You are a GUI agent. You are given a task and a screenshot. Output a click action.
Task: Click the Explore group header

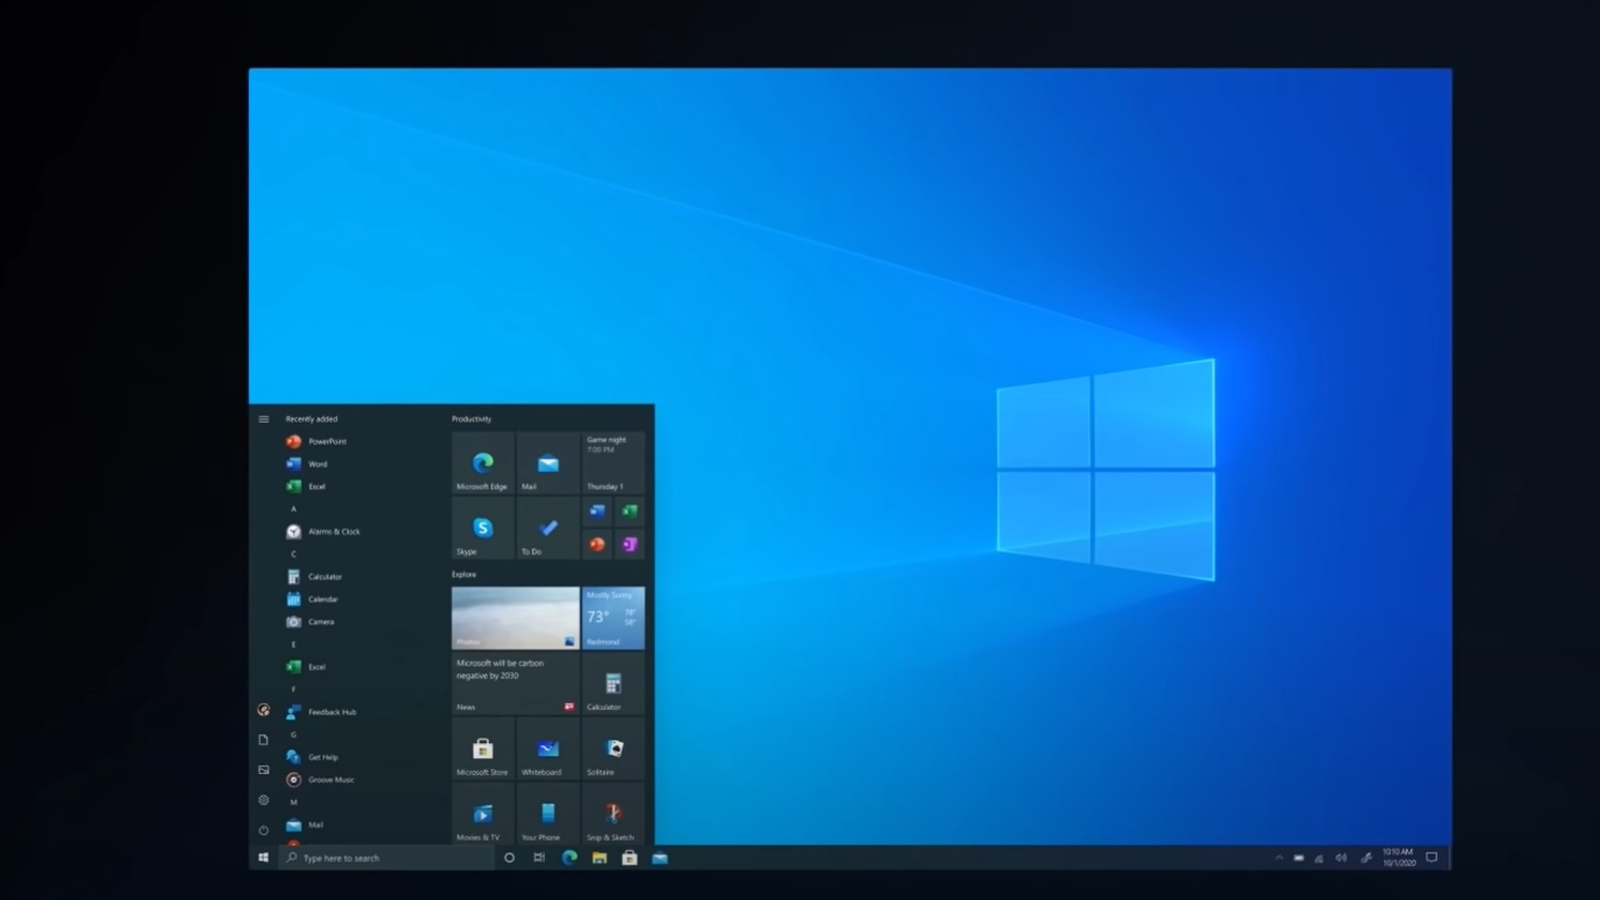(x=464, y=574)
